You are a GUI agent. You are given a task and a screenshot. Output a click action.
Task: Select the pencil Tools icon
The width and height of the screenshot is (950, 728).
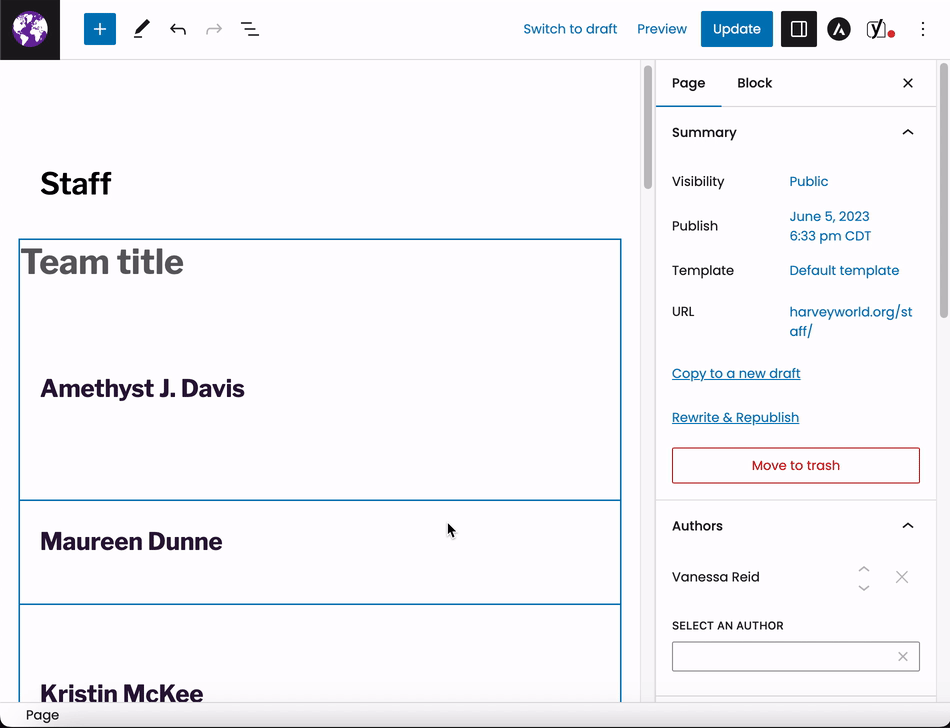click(x=141, y=29)
